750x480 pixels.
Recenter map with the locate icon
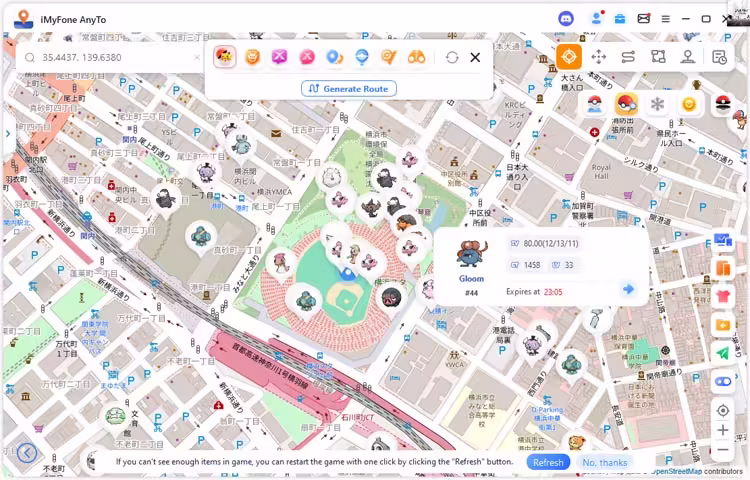coord(723,410)
